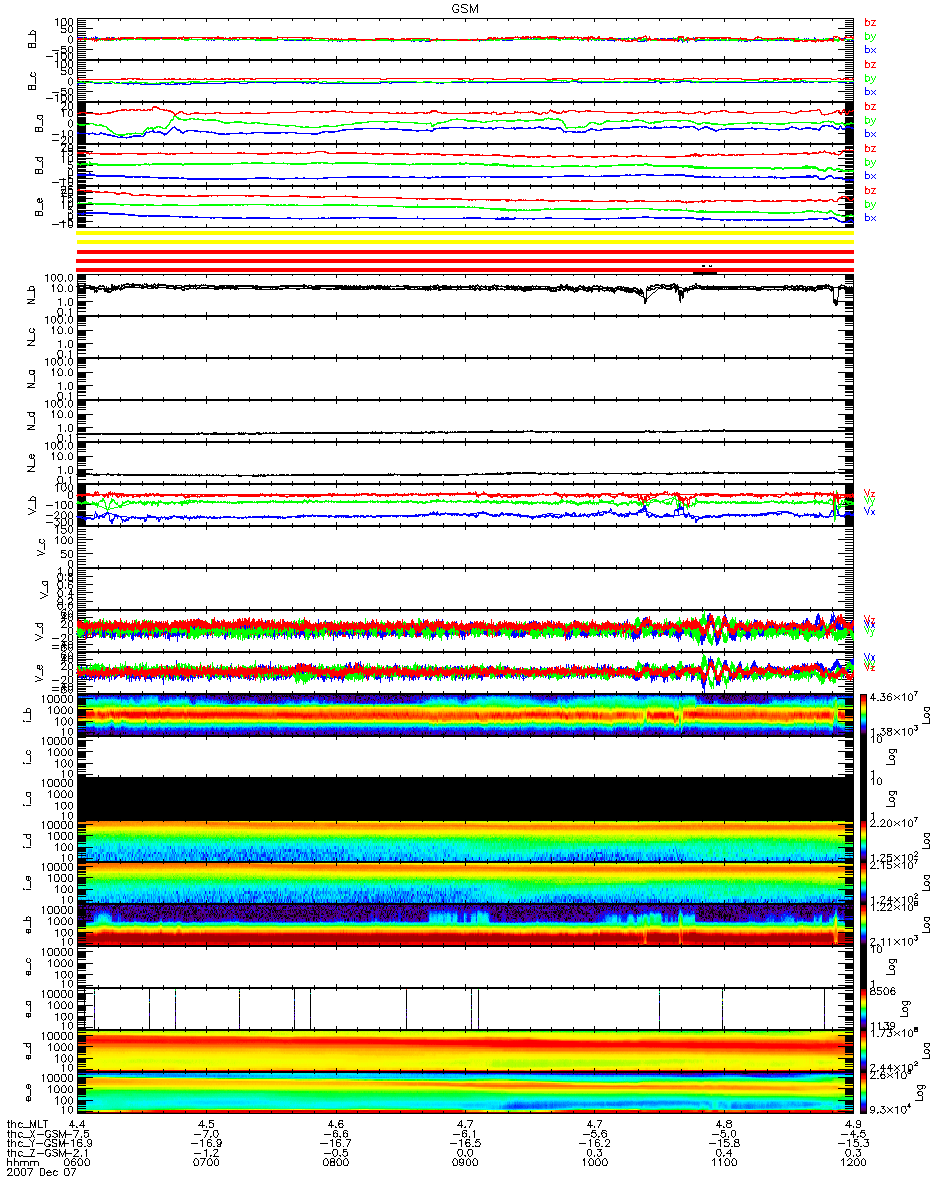
Task: Click the red Vz legend of V_b panel
Action: (x=869, y=492)
